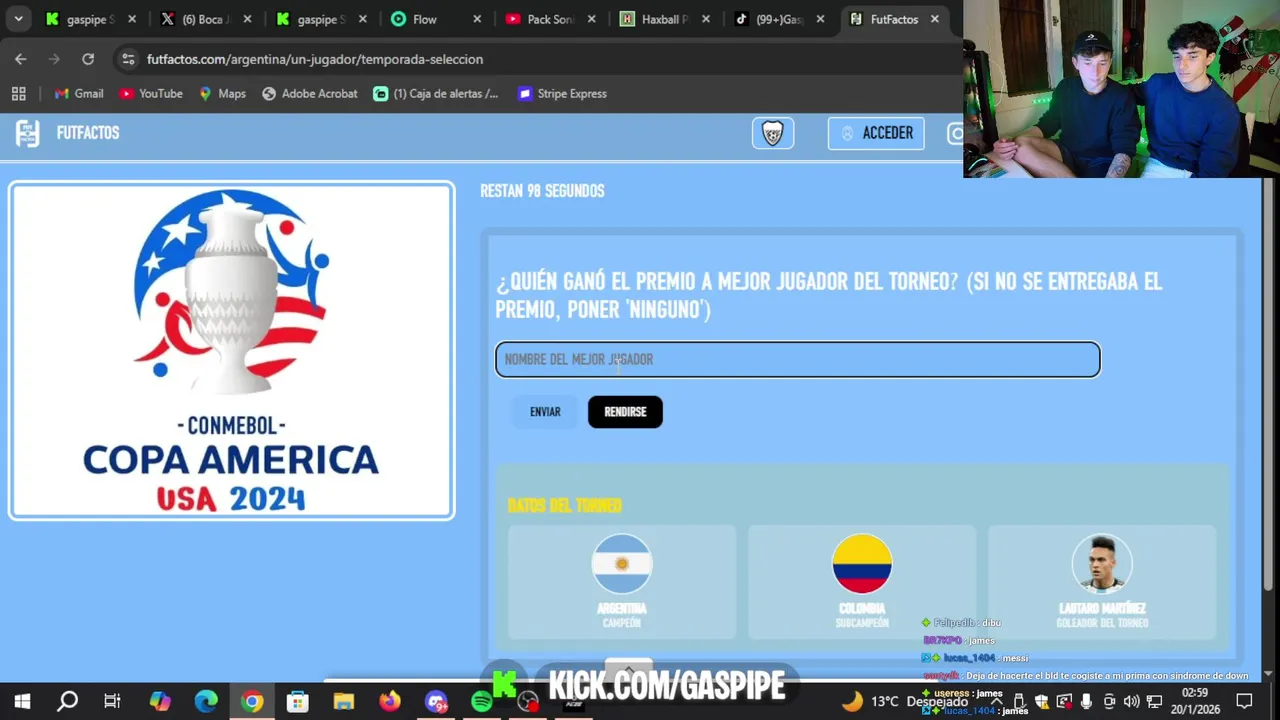The width and height of the screenshot is (1280, 720).
Task: Open File Explorer from the taskbar
Action: coord(344,702)
